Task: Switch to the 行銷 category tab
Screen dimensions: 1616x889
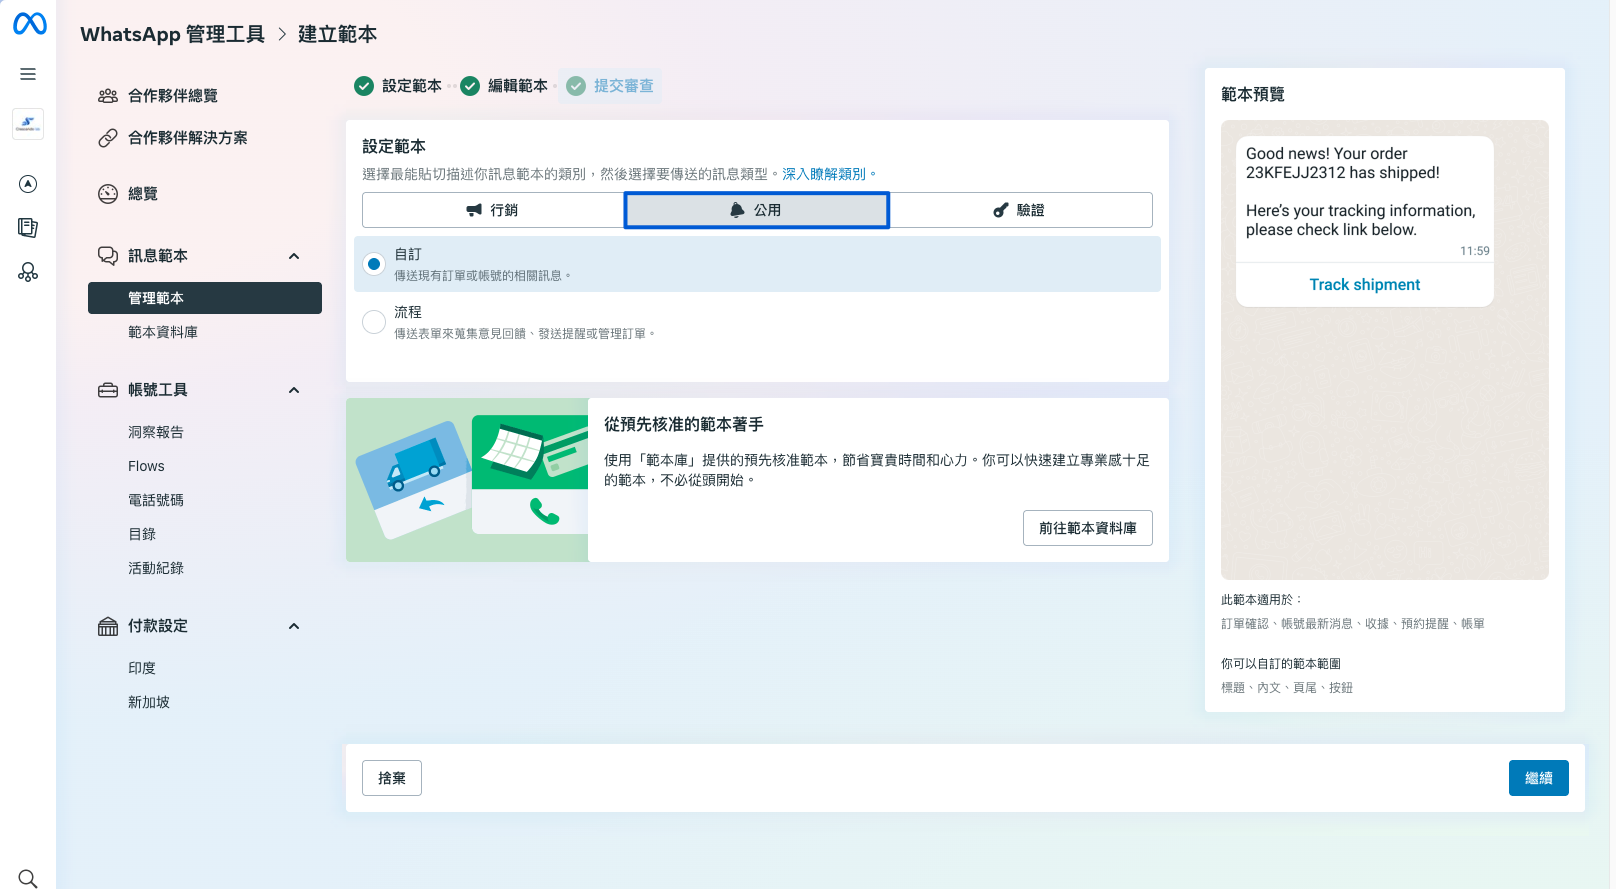Action: point(493,210)
